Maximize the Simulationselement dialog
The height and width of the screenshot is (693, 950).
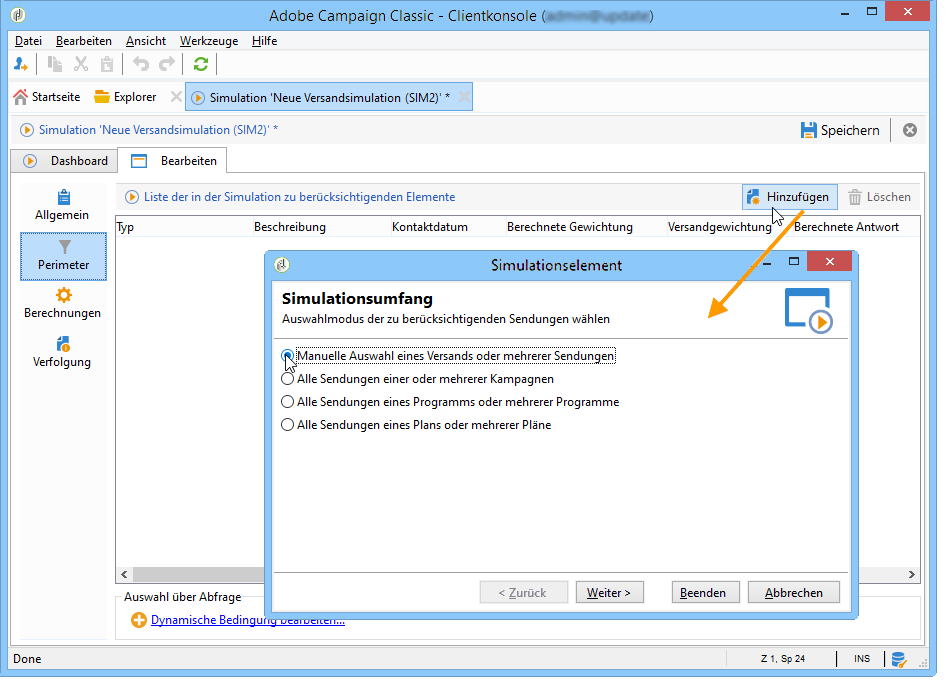[x=794, y=262]
